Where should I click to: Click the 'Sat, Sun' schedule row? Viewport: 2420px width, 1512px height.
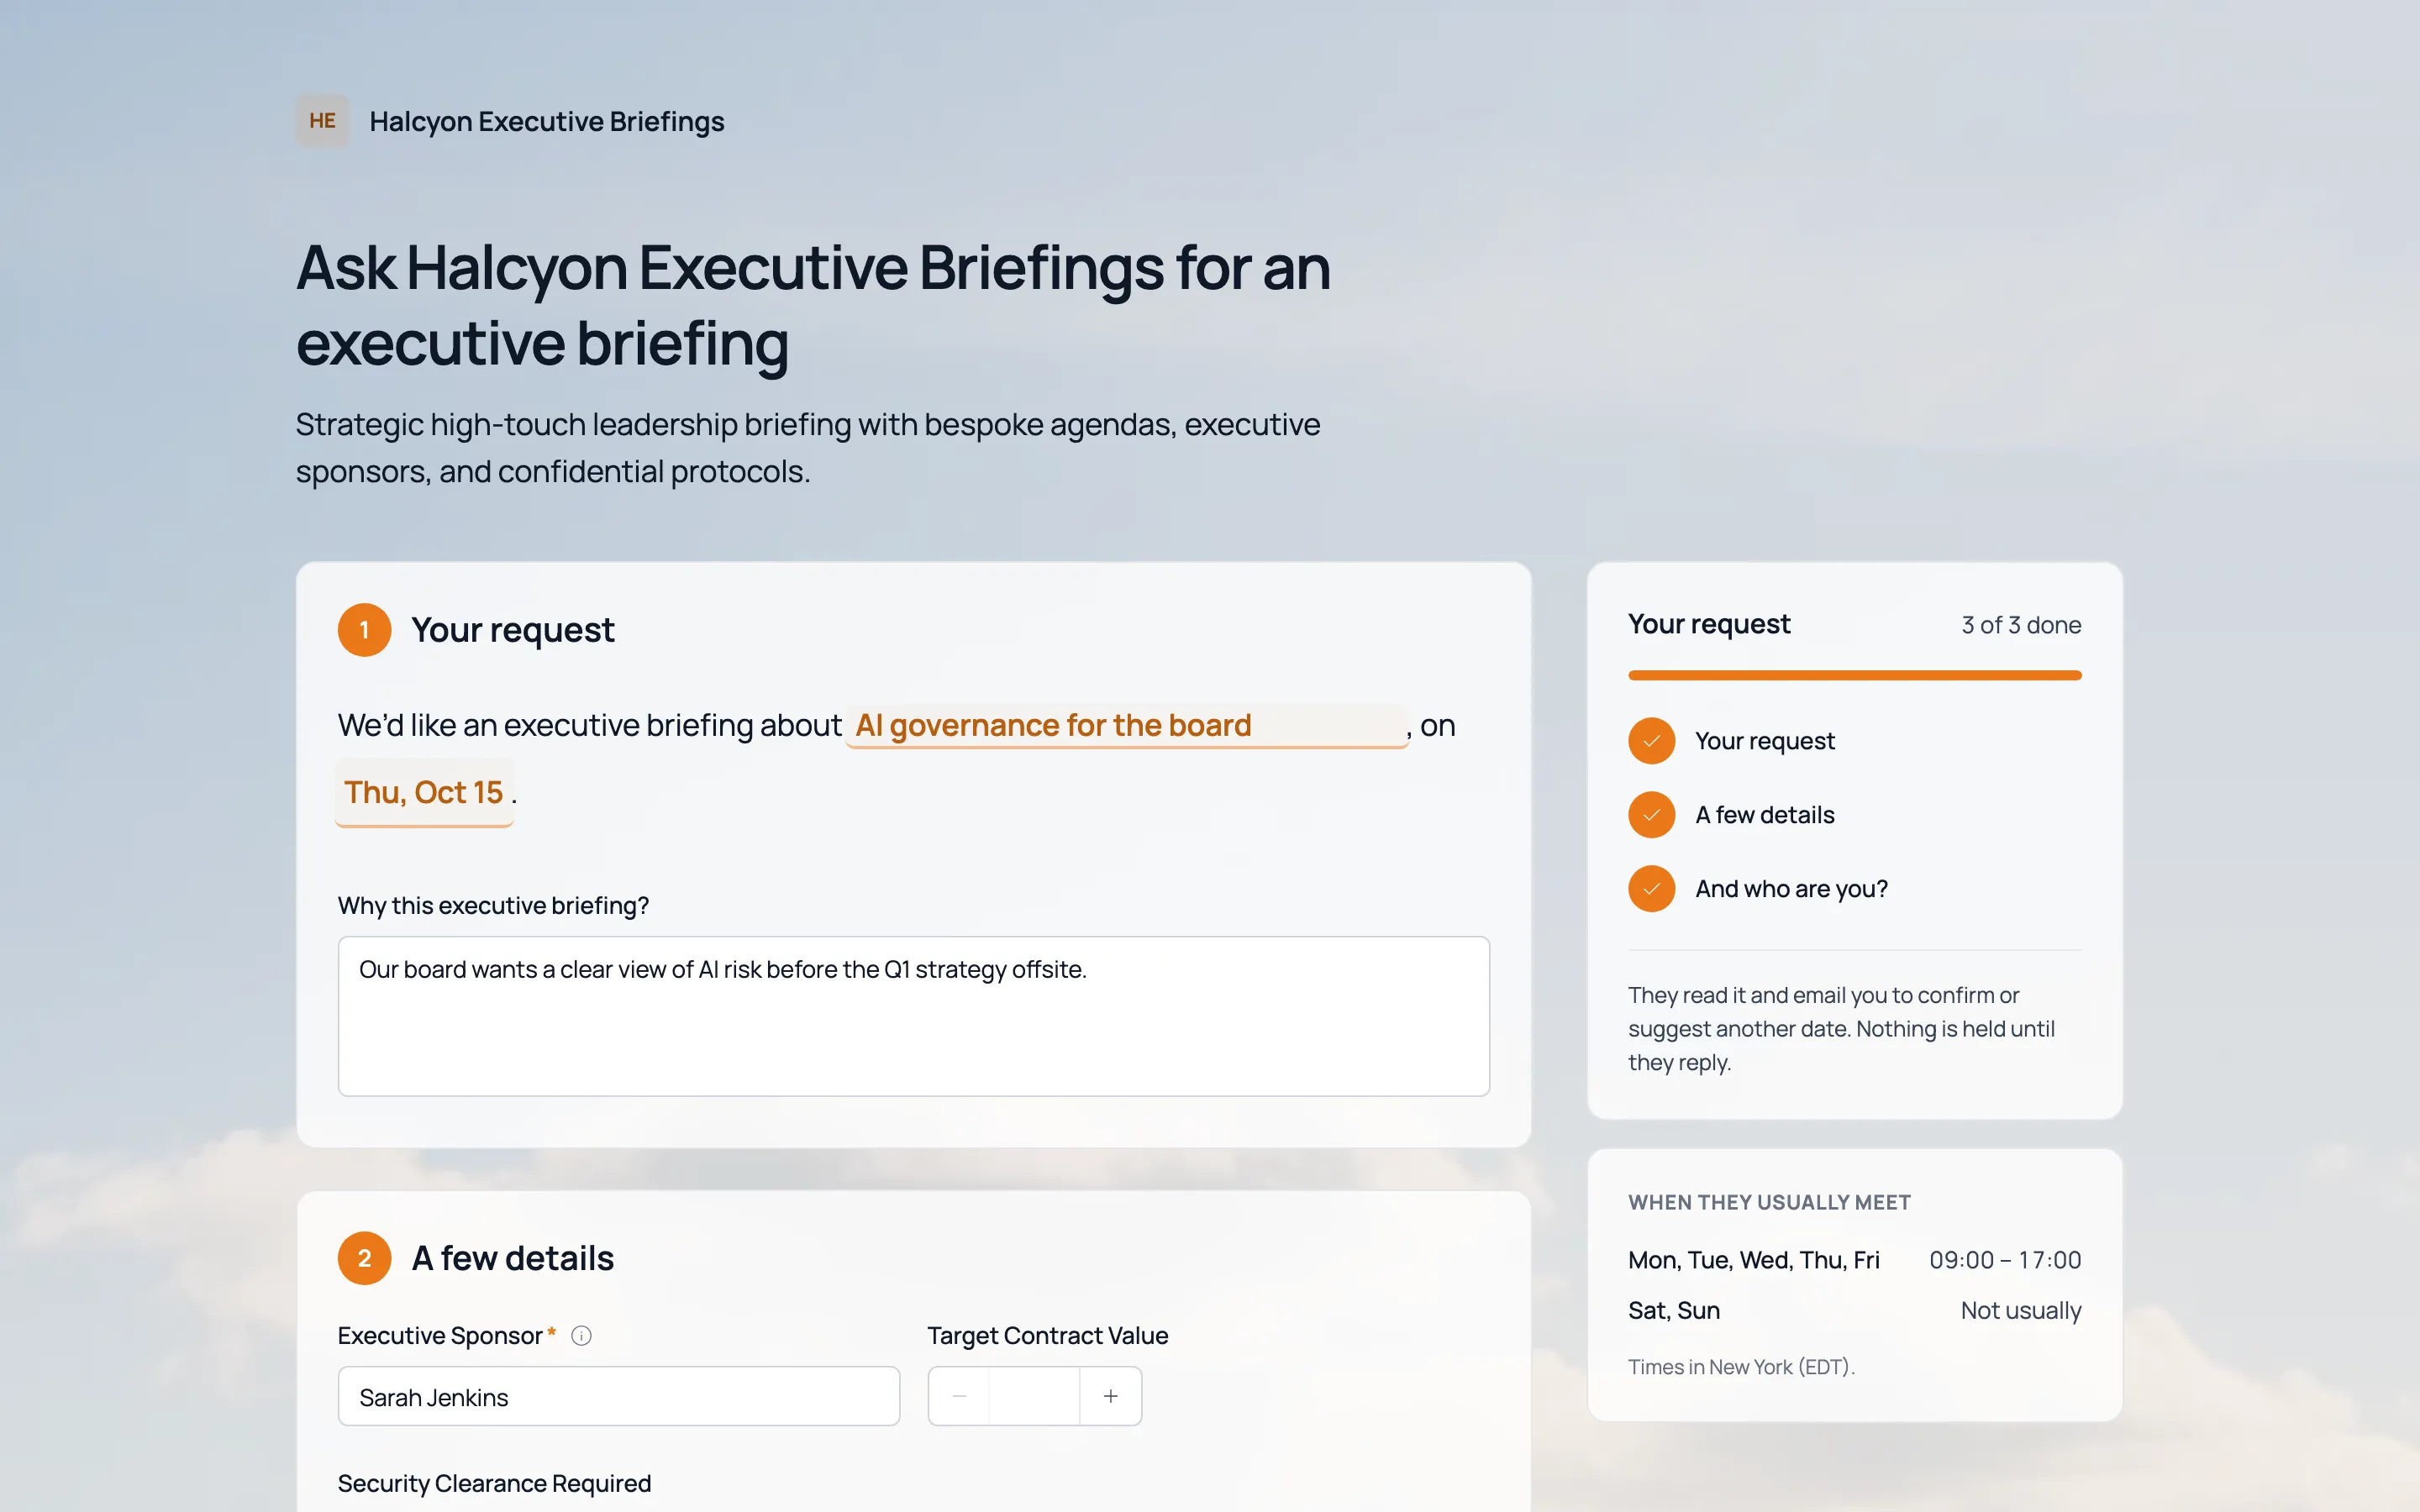pos(1854,1310)
